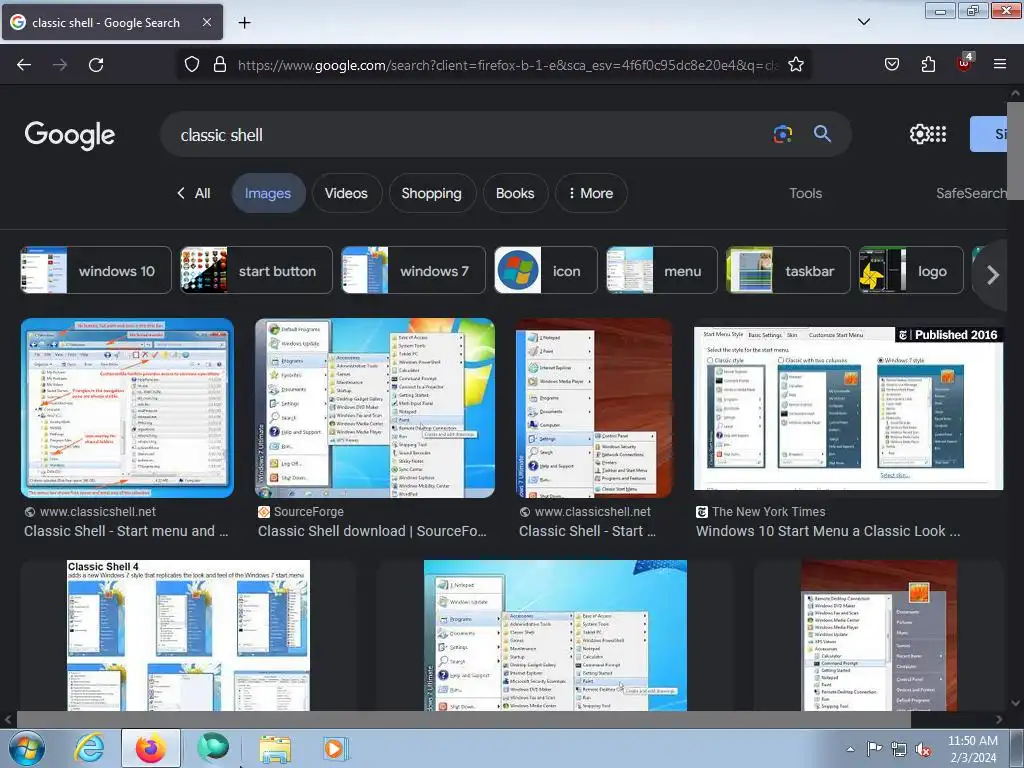Select the Images tab
Viewport: 1024px width, 768px height.
point(268,193)
